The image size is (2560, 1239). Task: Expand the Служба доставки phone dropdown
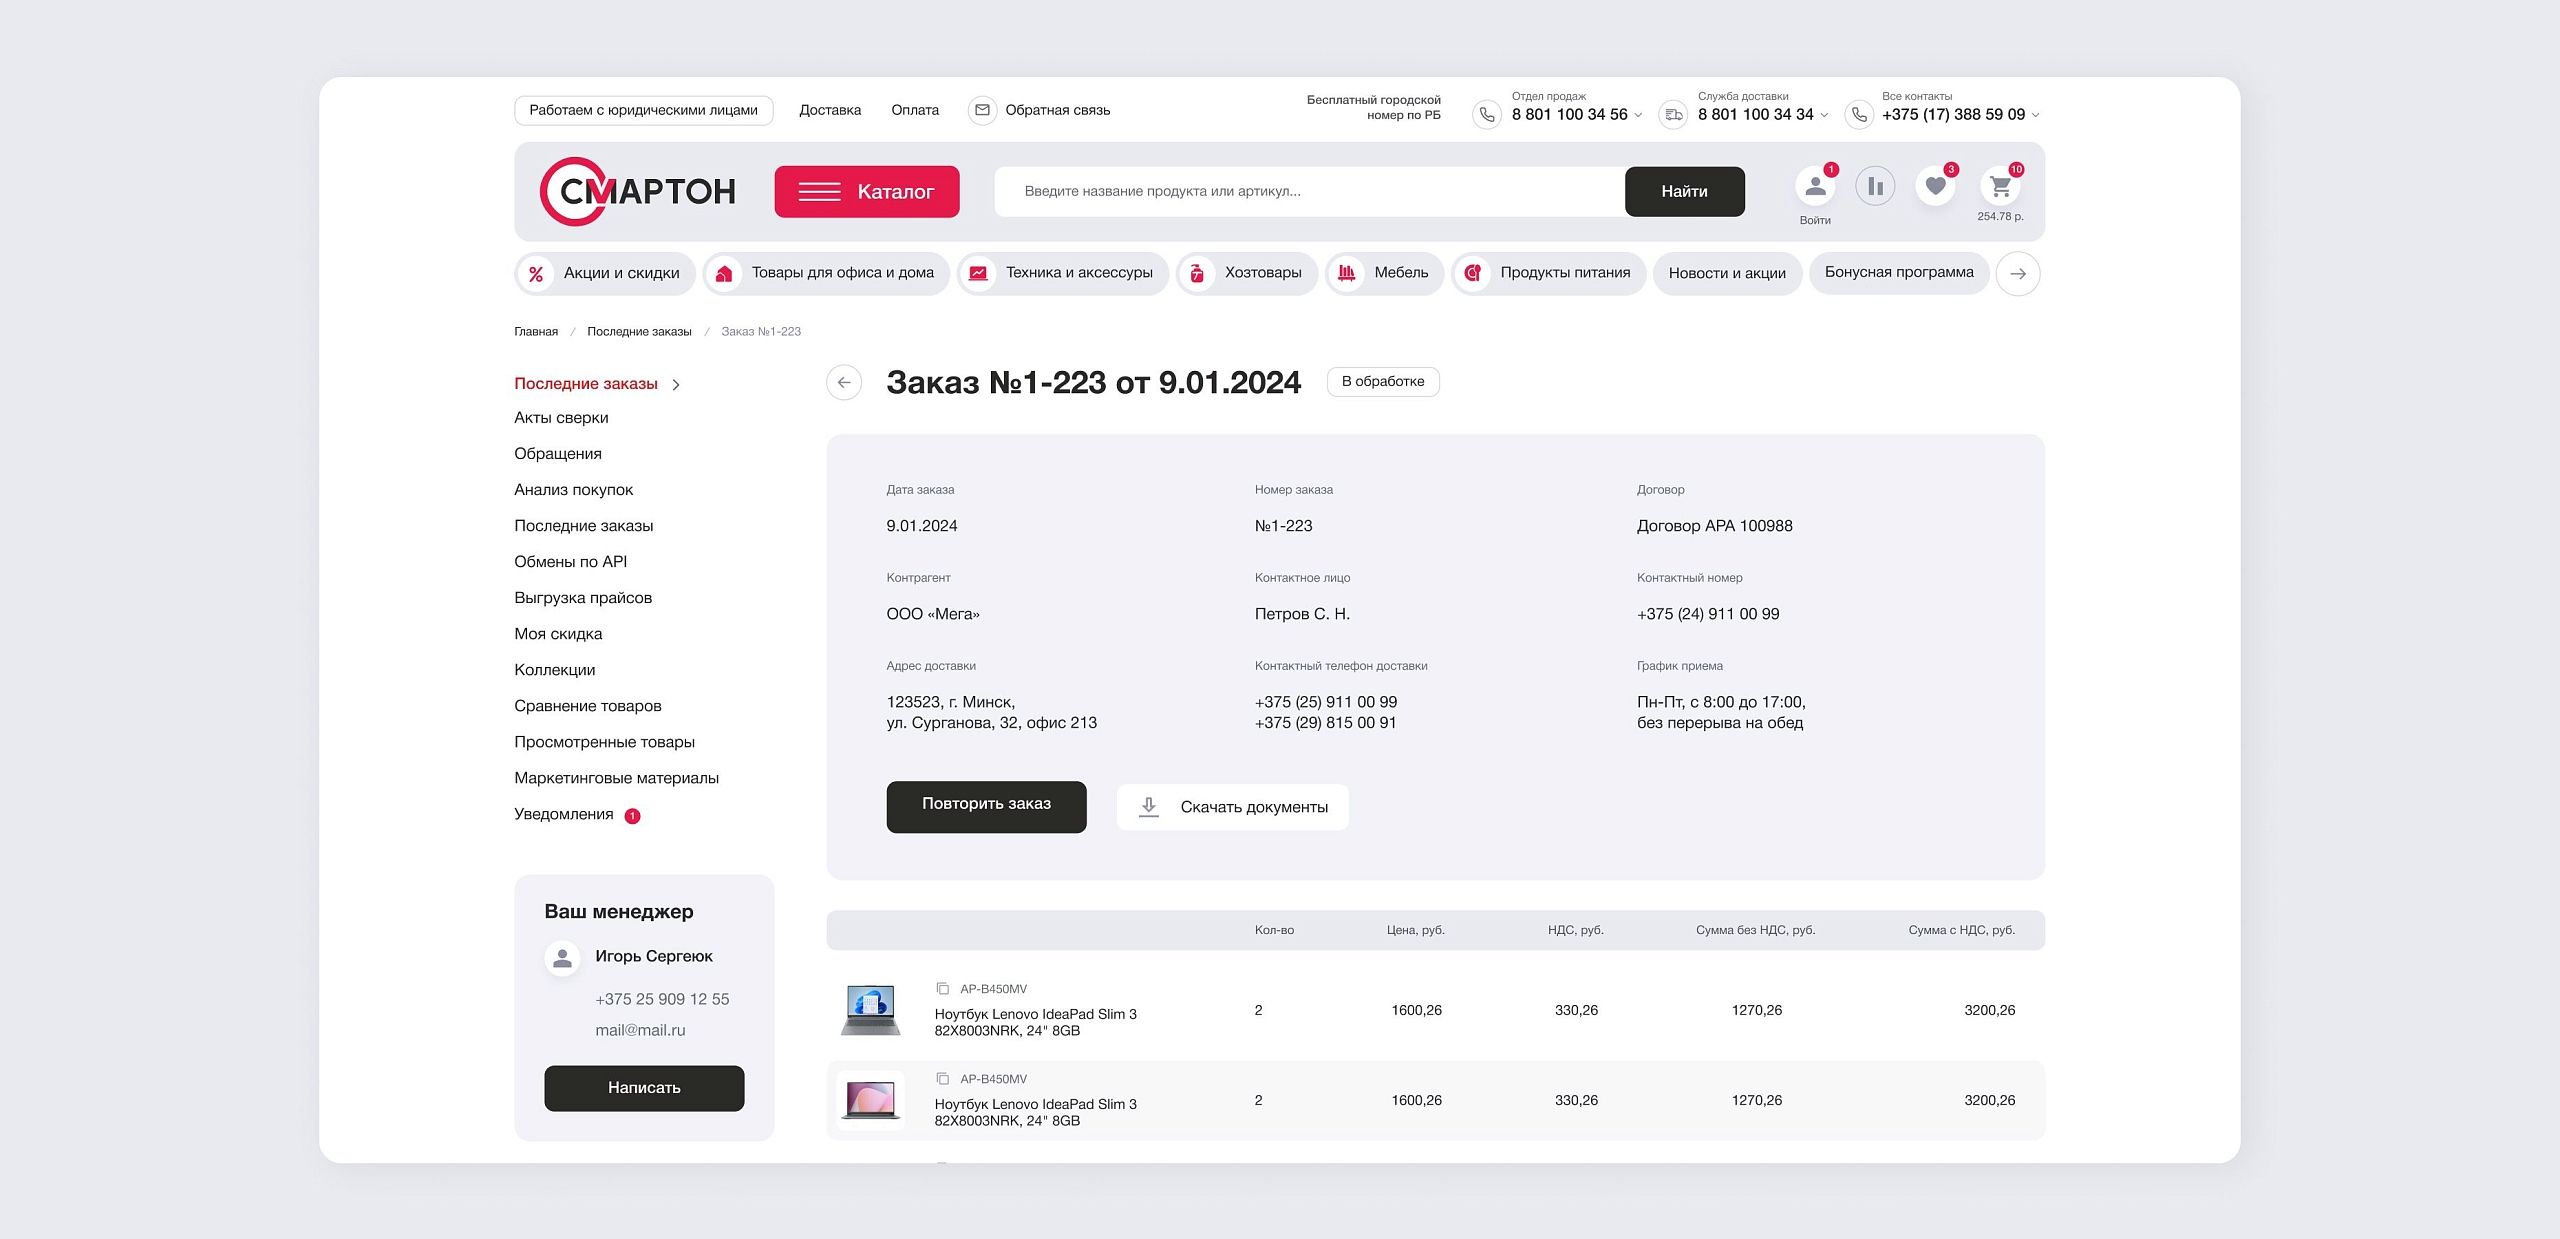coord(1824,115)
